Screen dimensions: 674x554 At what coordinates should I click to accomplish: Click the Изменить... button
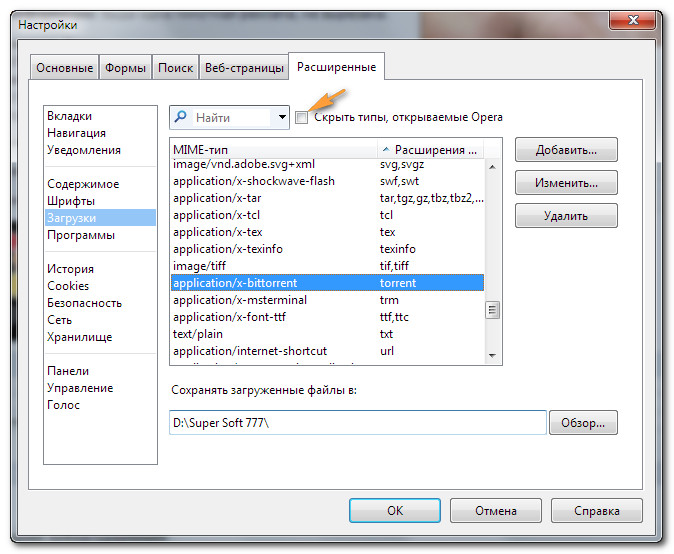click(566, 183)
